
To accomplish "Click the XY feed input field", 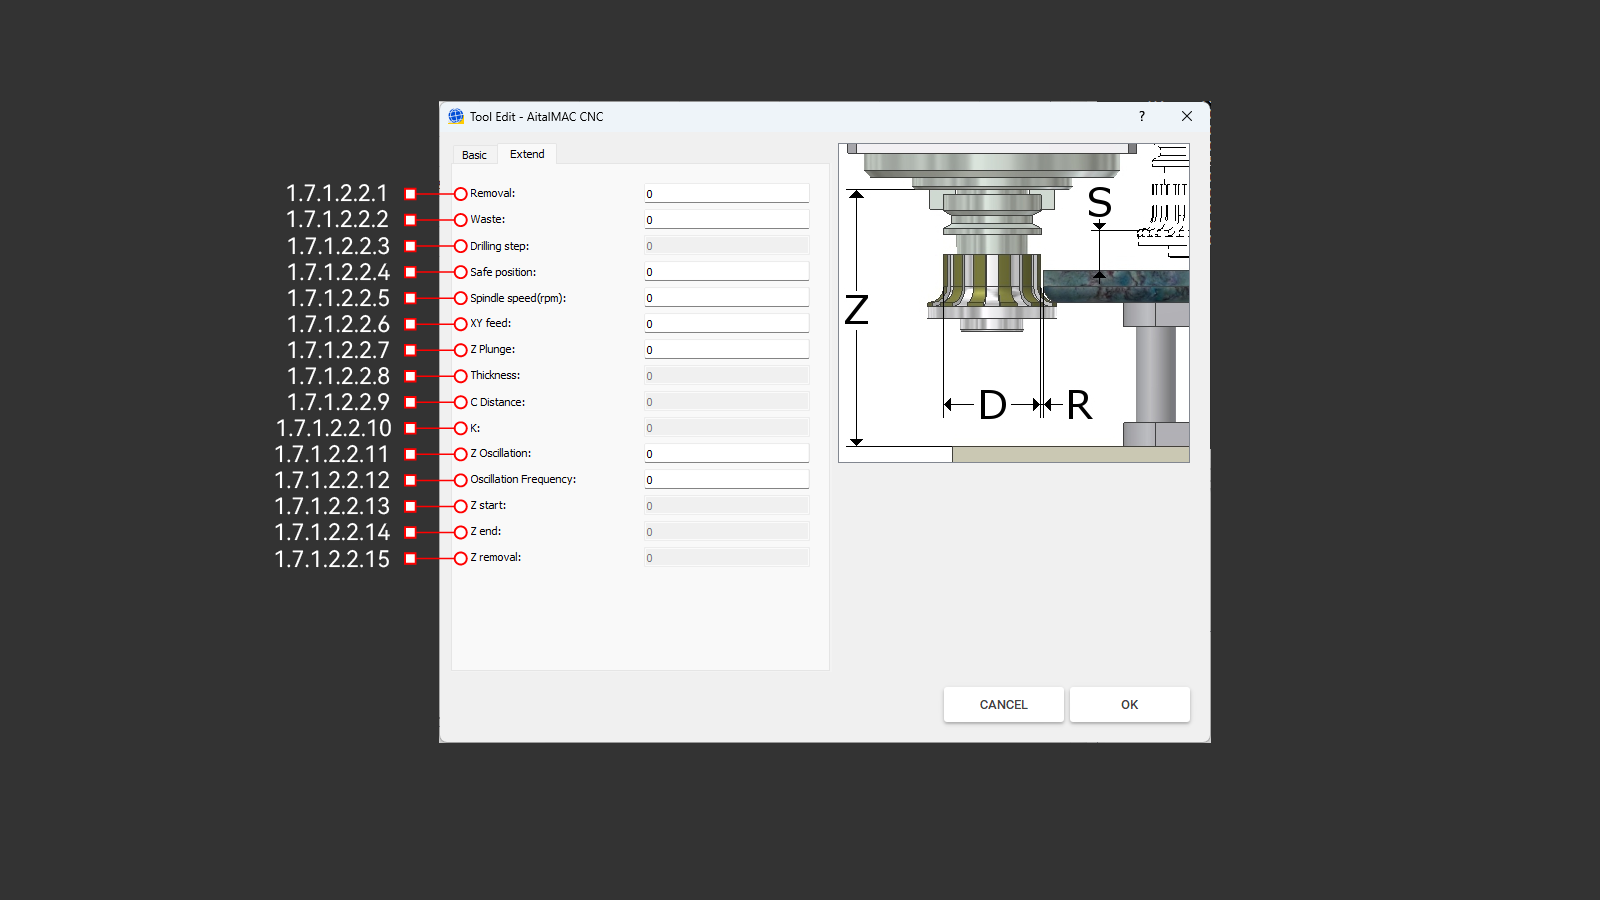I will 726,324.
